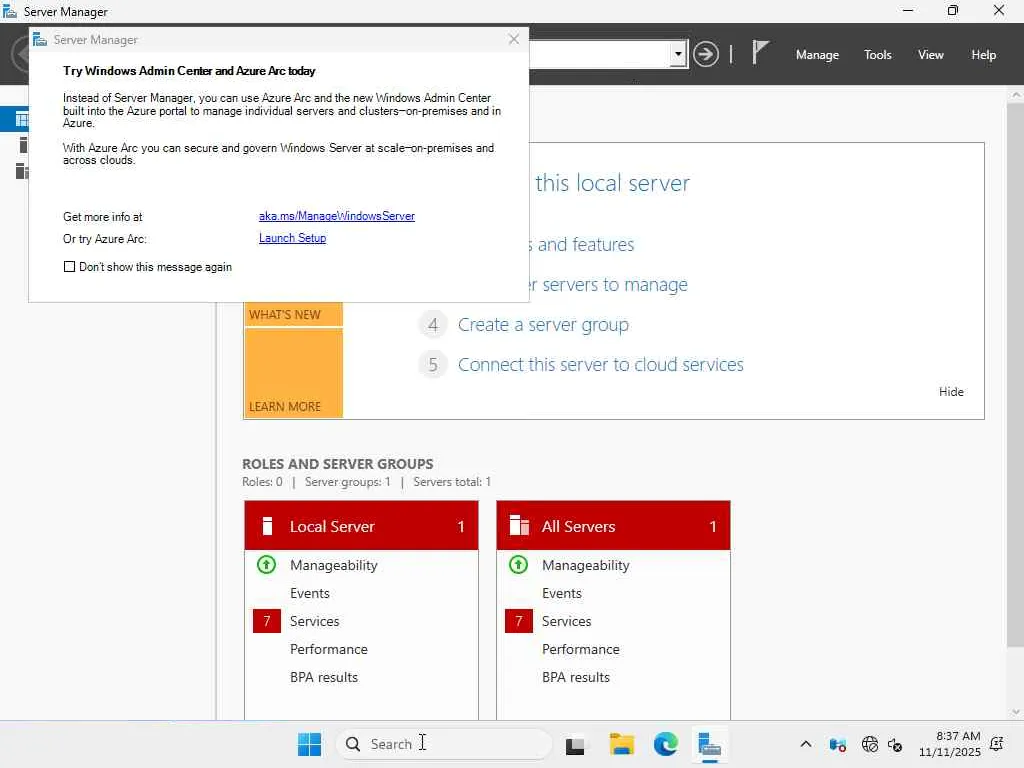The image size is (1024, 768).
Task: Check 'Don't show this message again'
Action: tap(69, 266)
